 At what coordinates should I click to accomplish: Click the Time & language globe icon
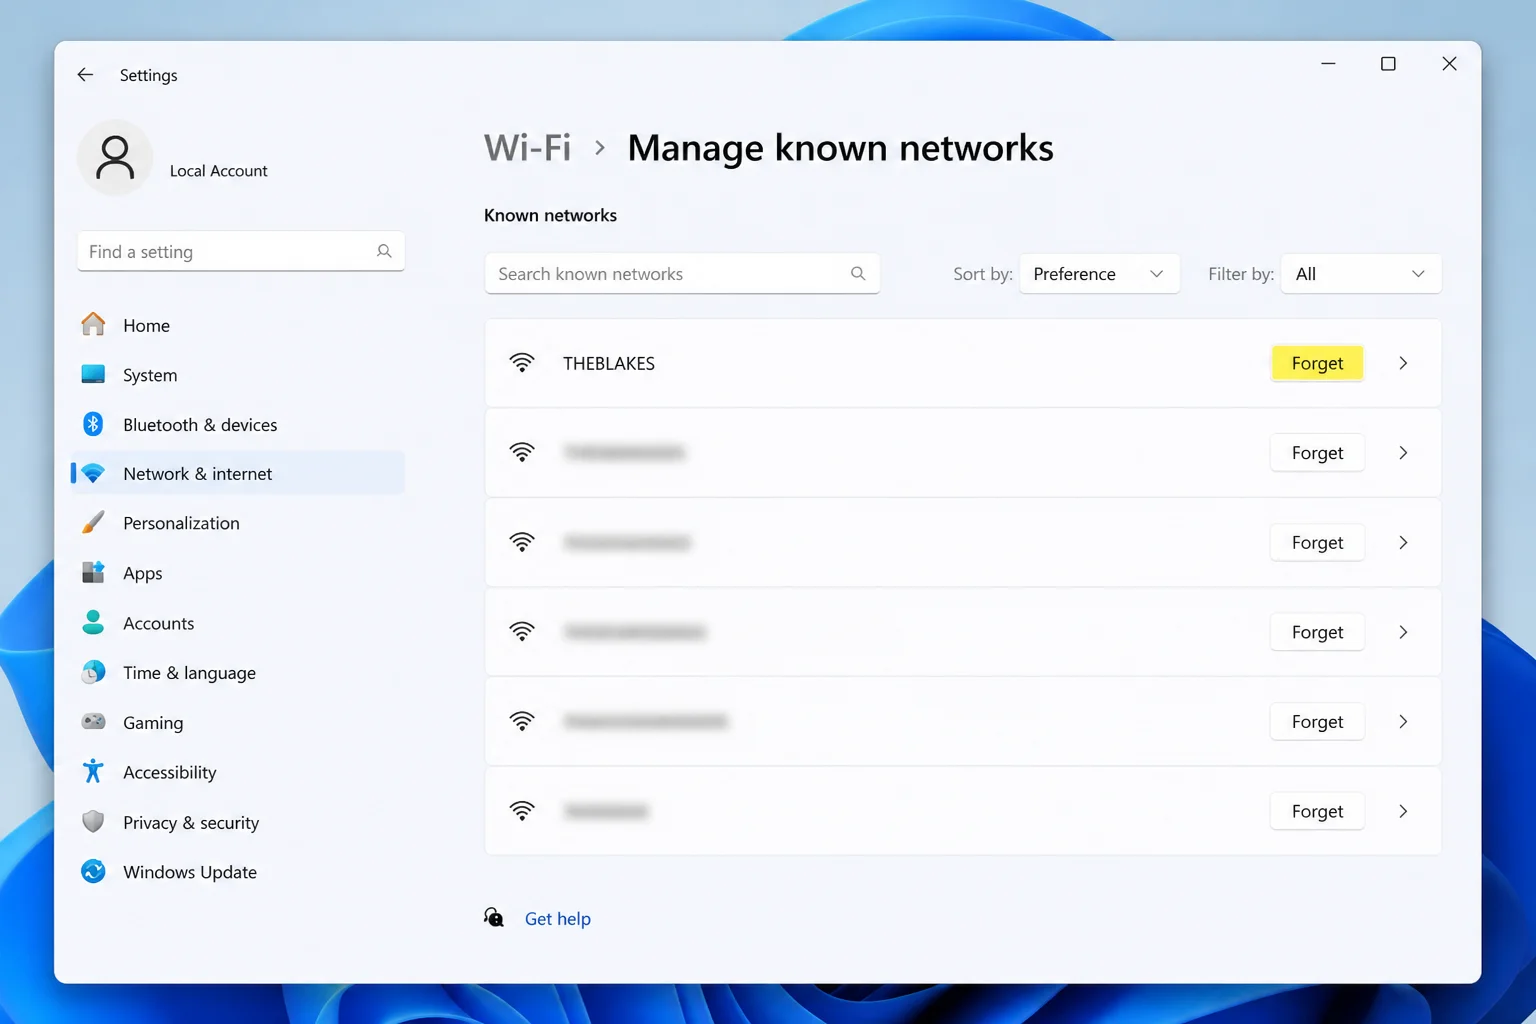pos(93,672)
